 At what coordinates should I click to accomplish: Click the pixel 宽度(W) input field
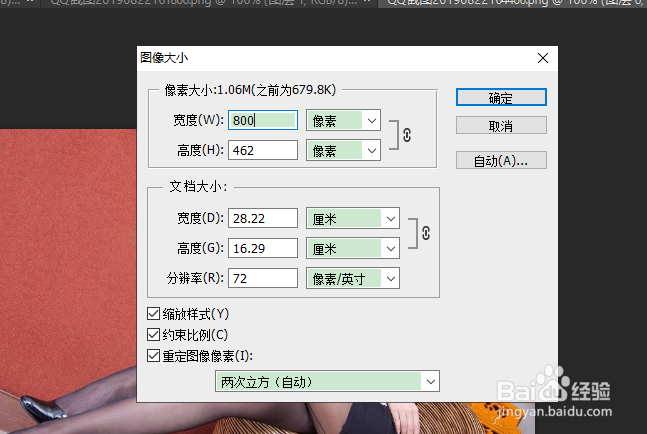coord(263,120)
